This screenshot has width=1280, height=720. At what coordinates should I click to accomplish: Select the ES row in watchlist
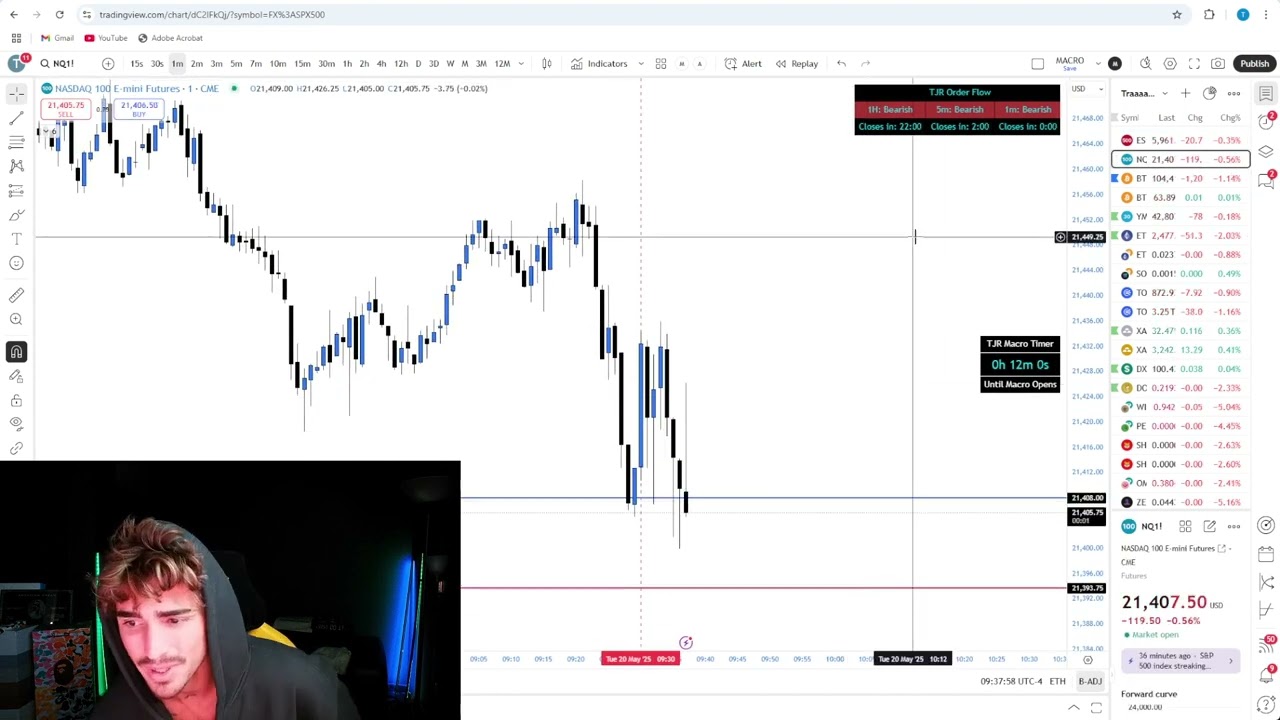point(1180,141)
